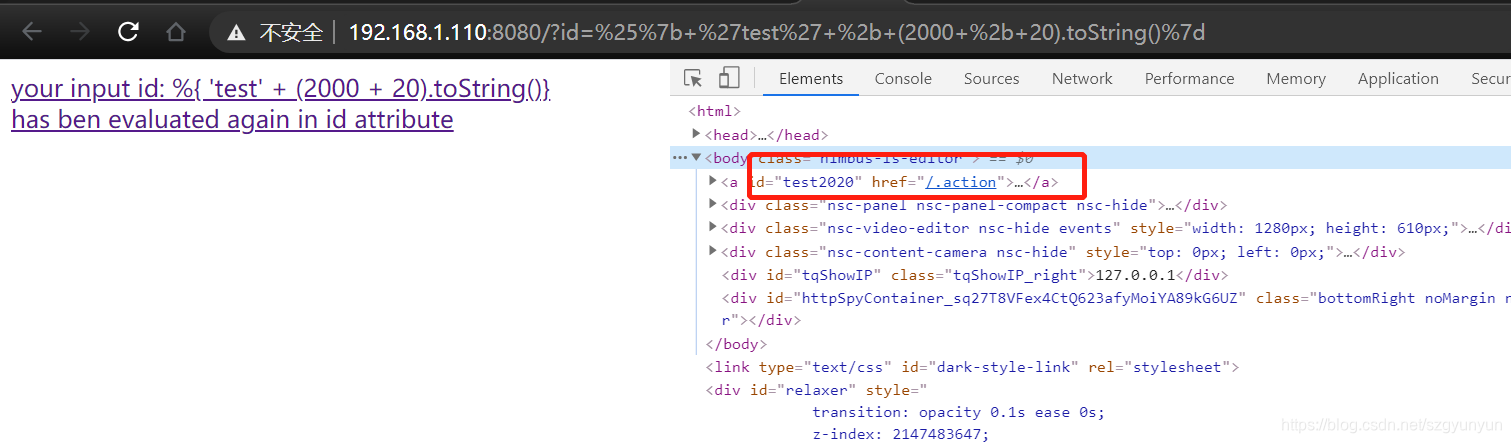Toggle the device toolbar icon
The image size is (1511, 443).
coord(729,78)
